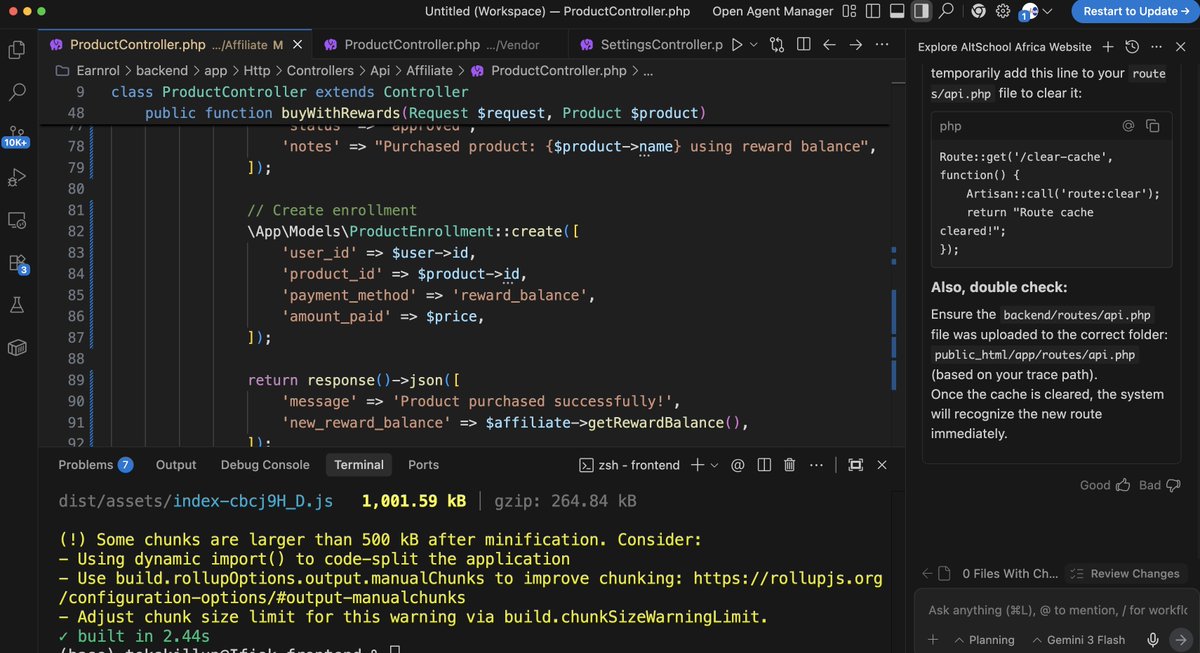
Task: Open editor more actions ellipsis
Action: click(x=881, y=45)
